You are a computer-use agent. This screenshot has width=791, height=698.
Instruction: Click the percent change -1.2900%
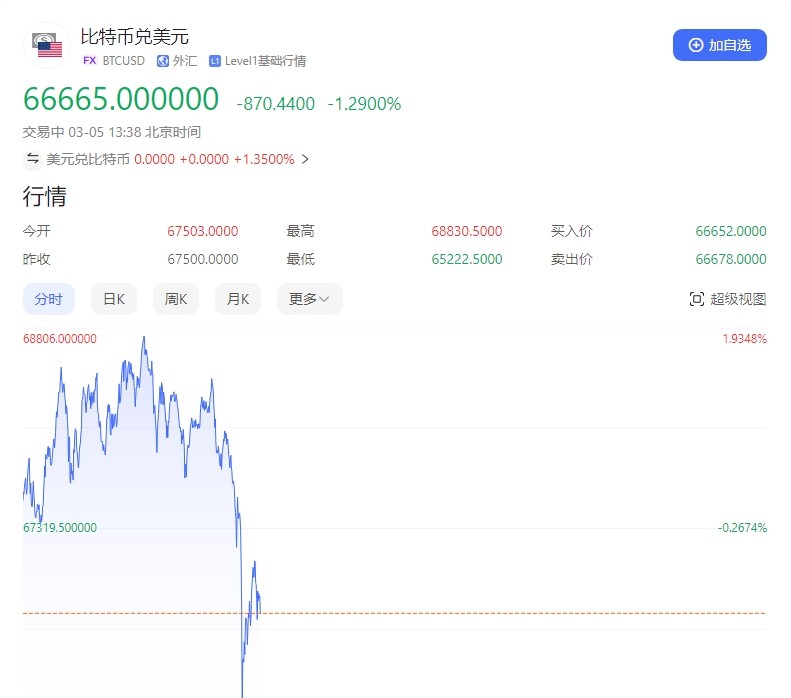pos(364,104)
